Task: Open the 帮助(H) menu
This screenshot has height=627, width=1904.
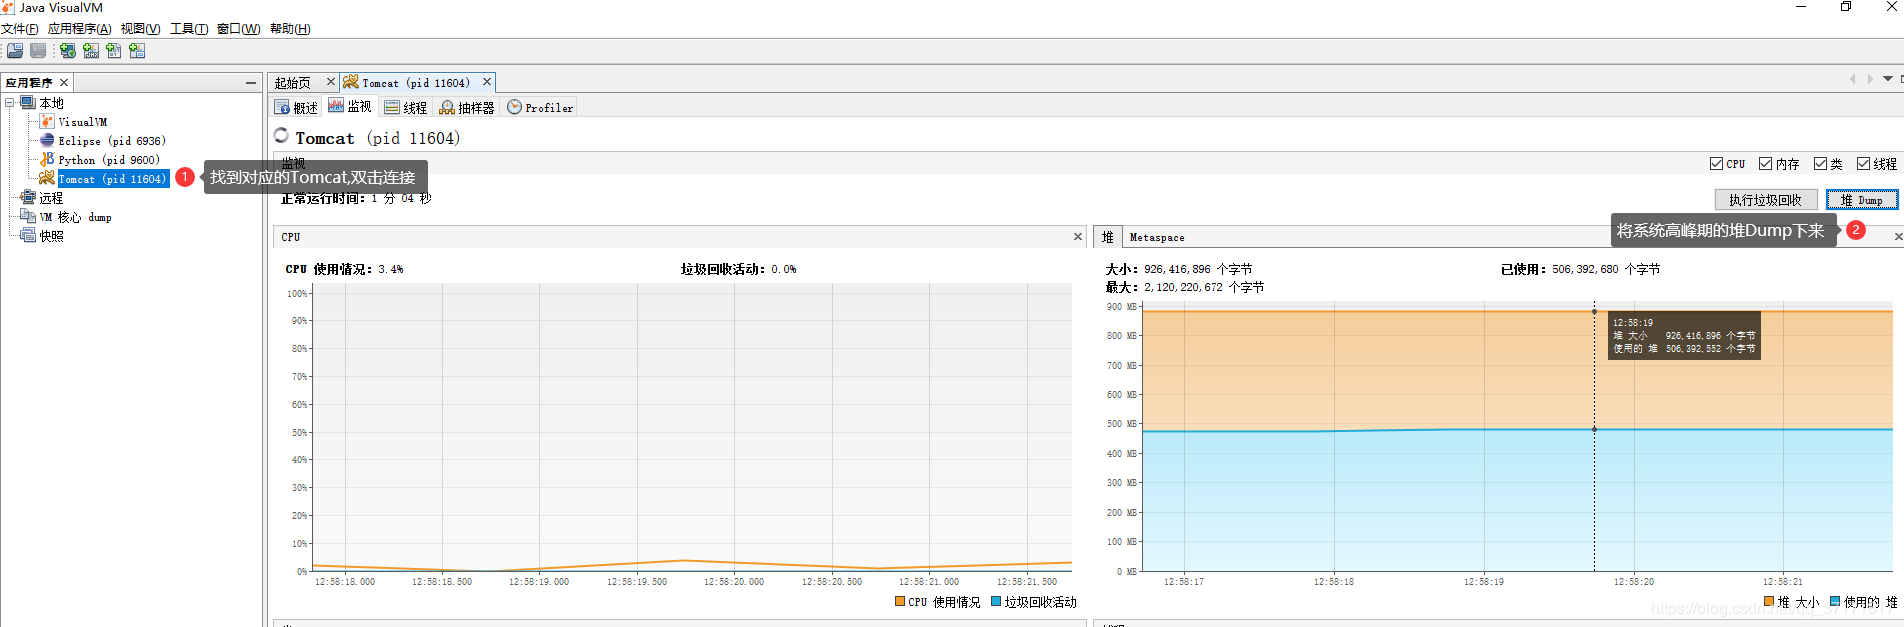Action: (x=290, y=29)
